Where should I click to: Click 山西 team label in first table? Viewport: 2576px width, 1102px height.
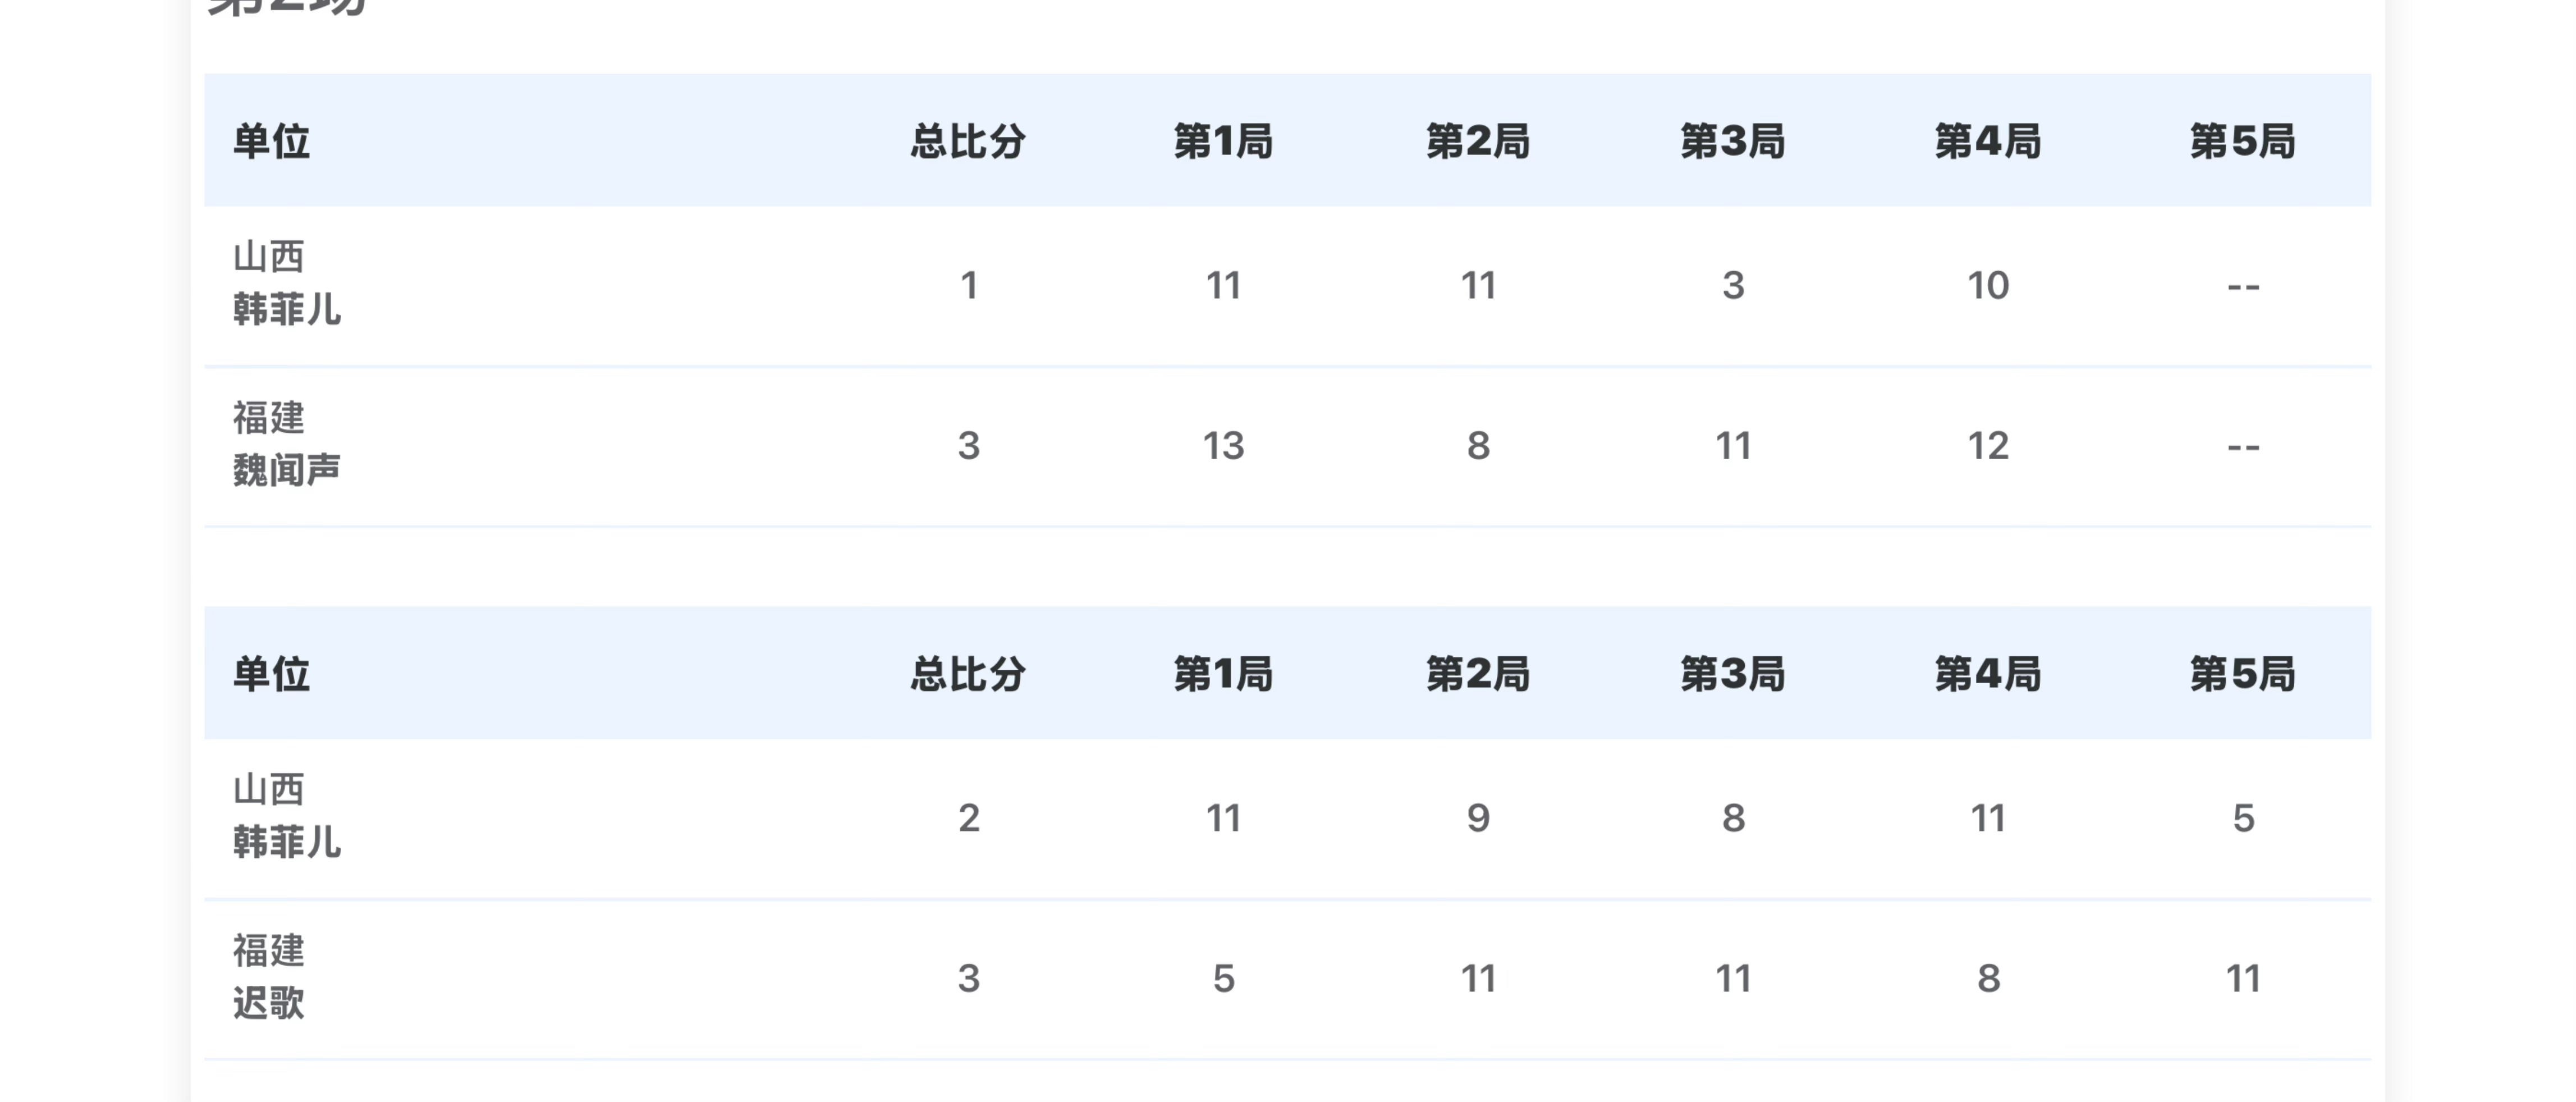[268, 257]
